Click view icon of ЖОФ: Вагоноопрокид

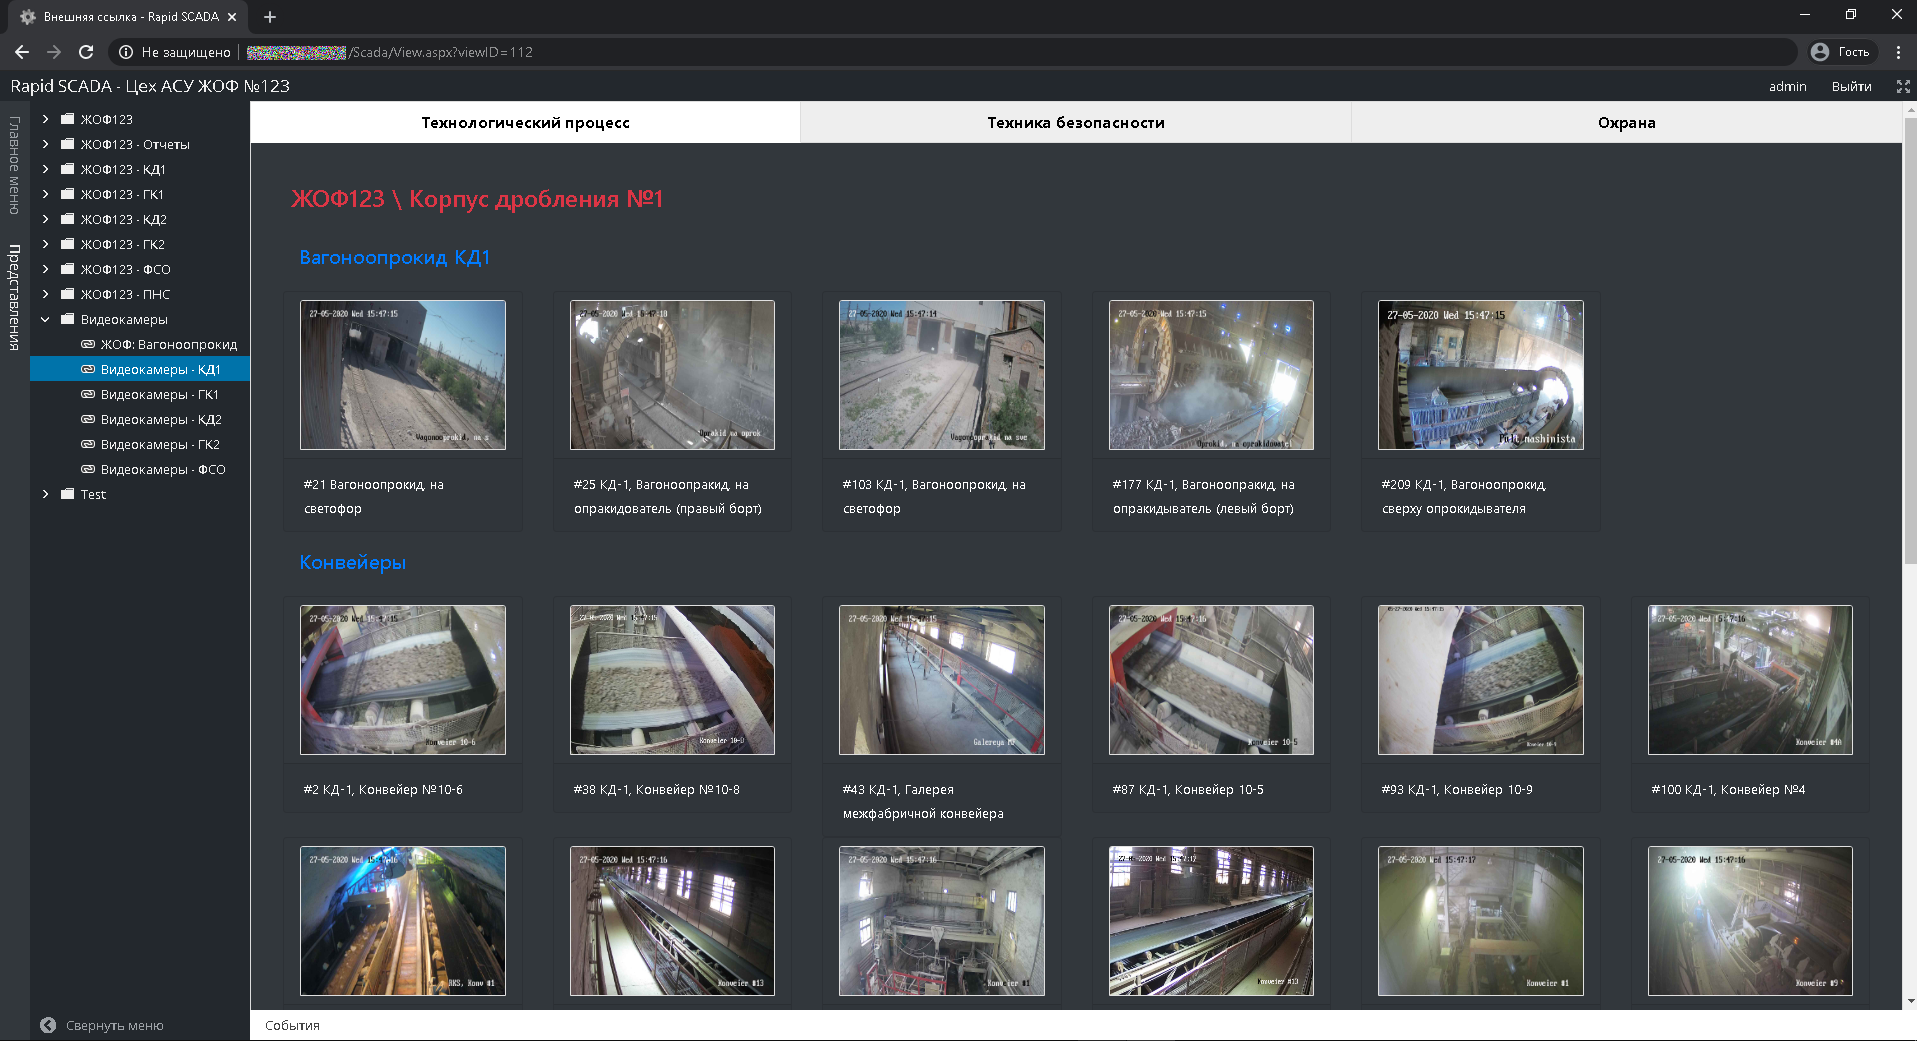tap(88, 344)
